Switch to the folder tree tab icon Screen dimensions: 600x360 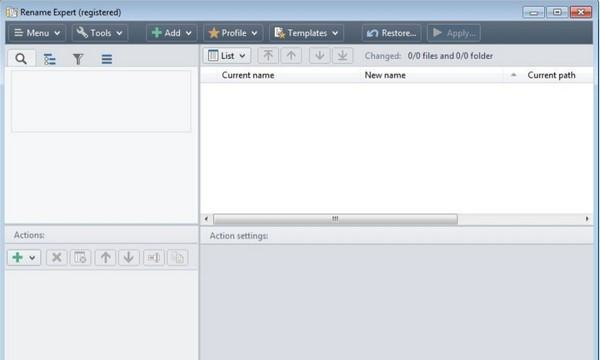pyautogui.click(x=50, y=59)
